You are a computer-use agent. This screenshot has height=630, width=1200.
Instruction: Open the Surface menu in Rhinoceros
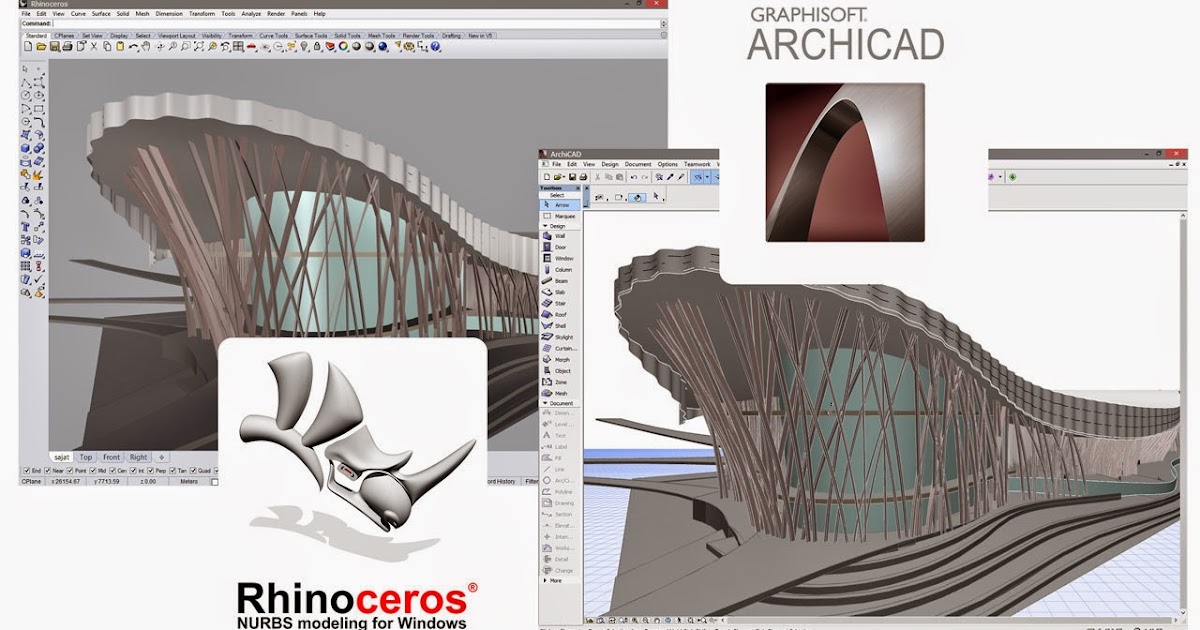click(101, 14)
